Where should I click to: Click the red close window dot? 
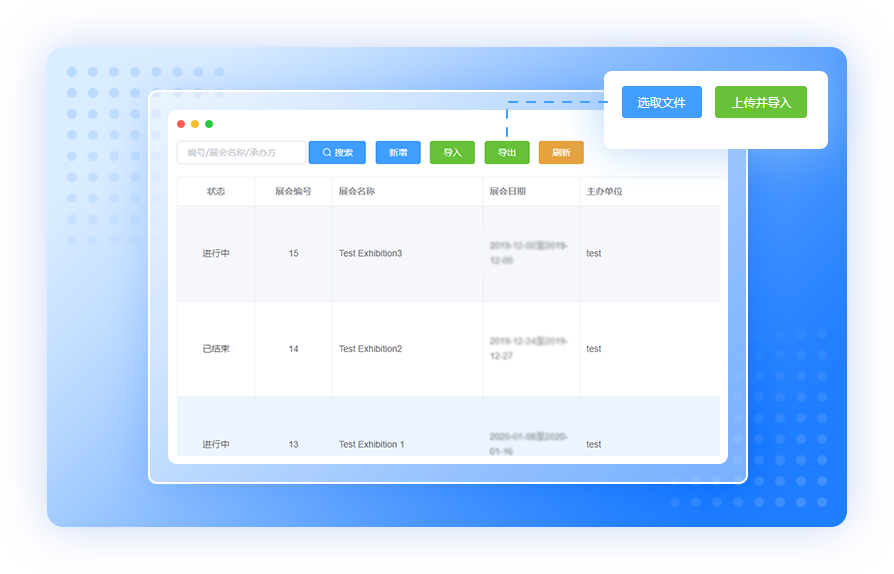tap(181, 124)
